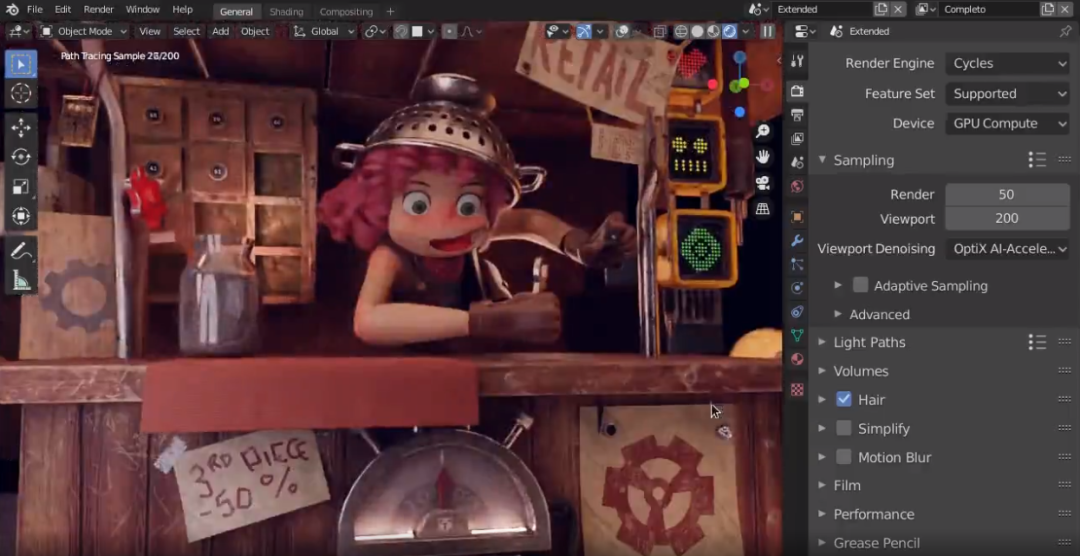This screenshot has width=1080, height=556.
Task: Activate the Transform tool
Action: (21, 216)
